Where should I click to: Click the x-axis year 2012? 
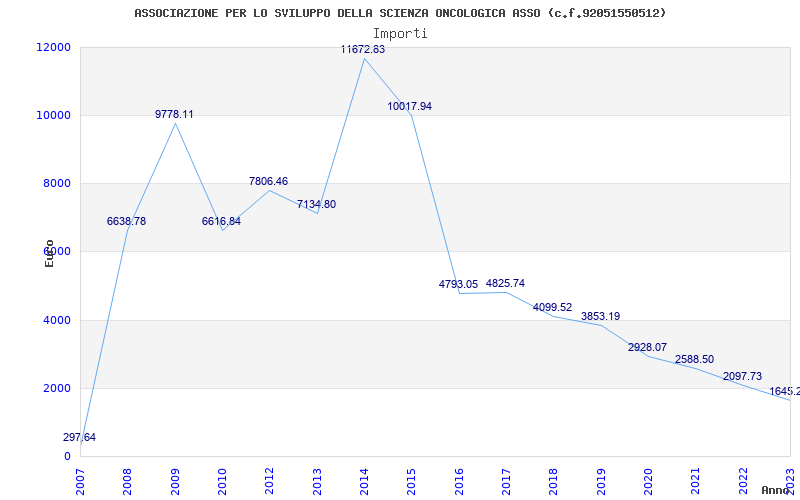tap(269, 481)
